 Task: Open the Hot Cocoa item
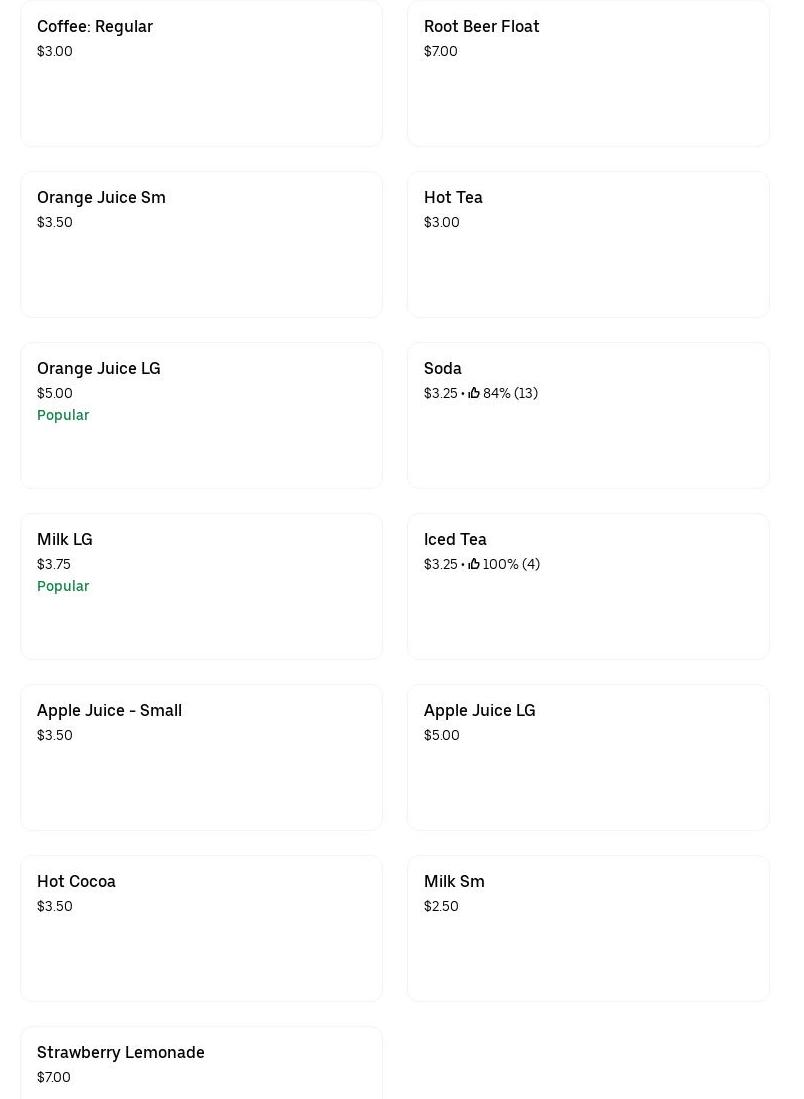point(201,928)
